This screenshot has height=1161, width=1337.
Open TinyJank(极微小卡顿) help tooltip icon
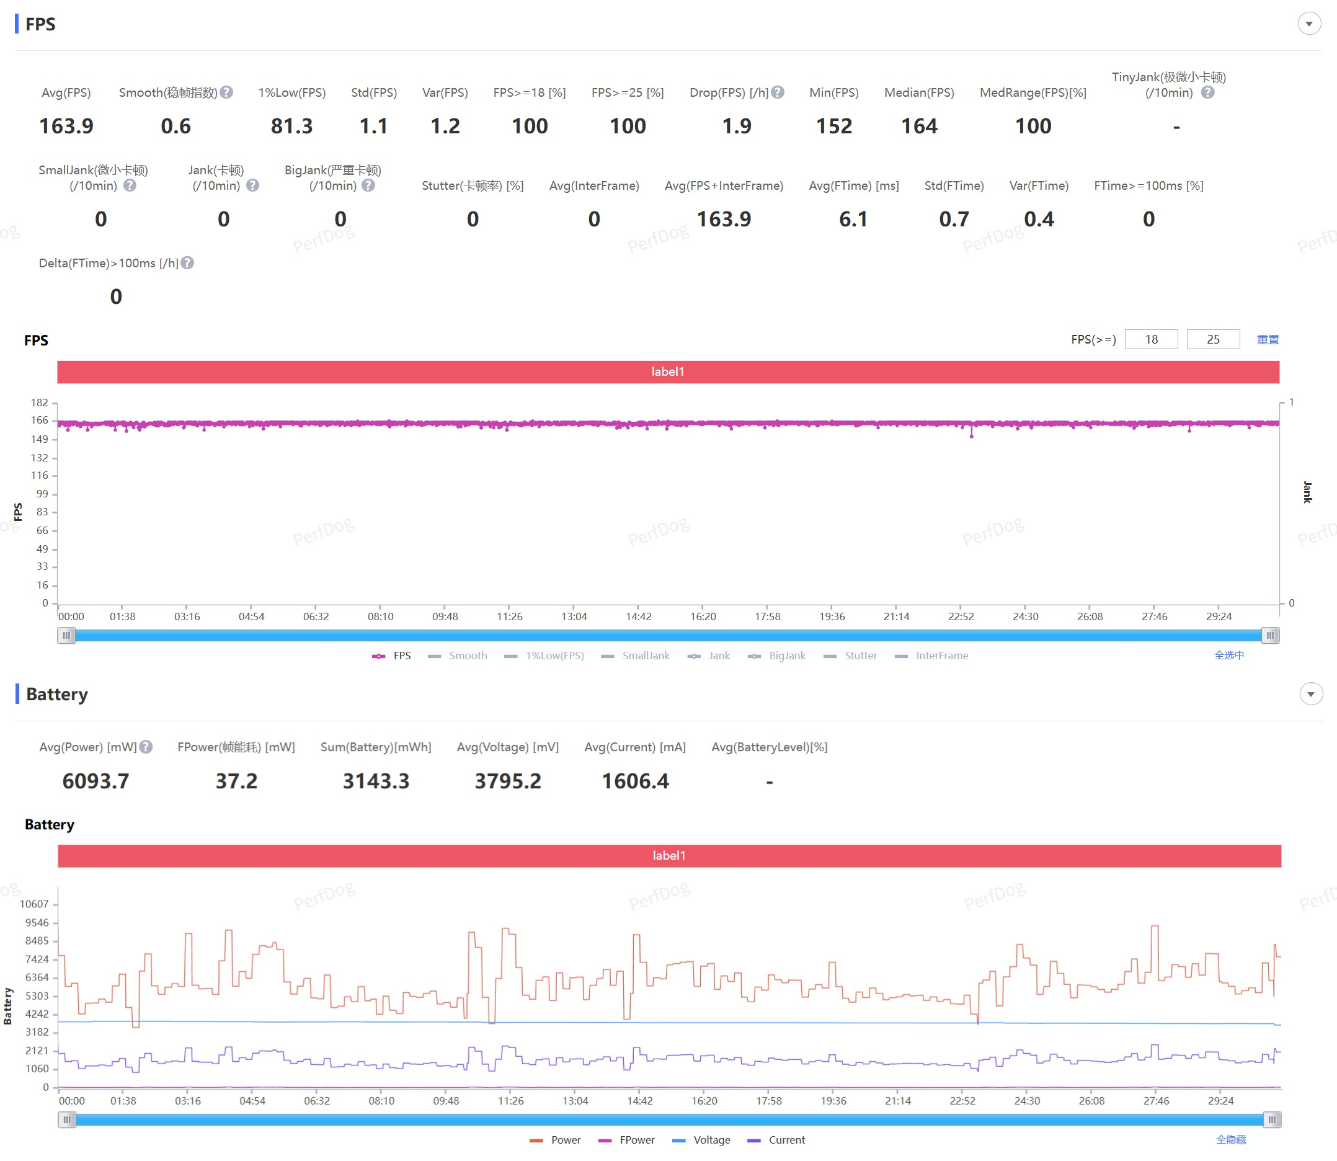pos(1208,93)
